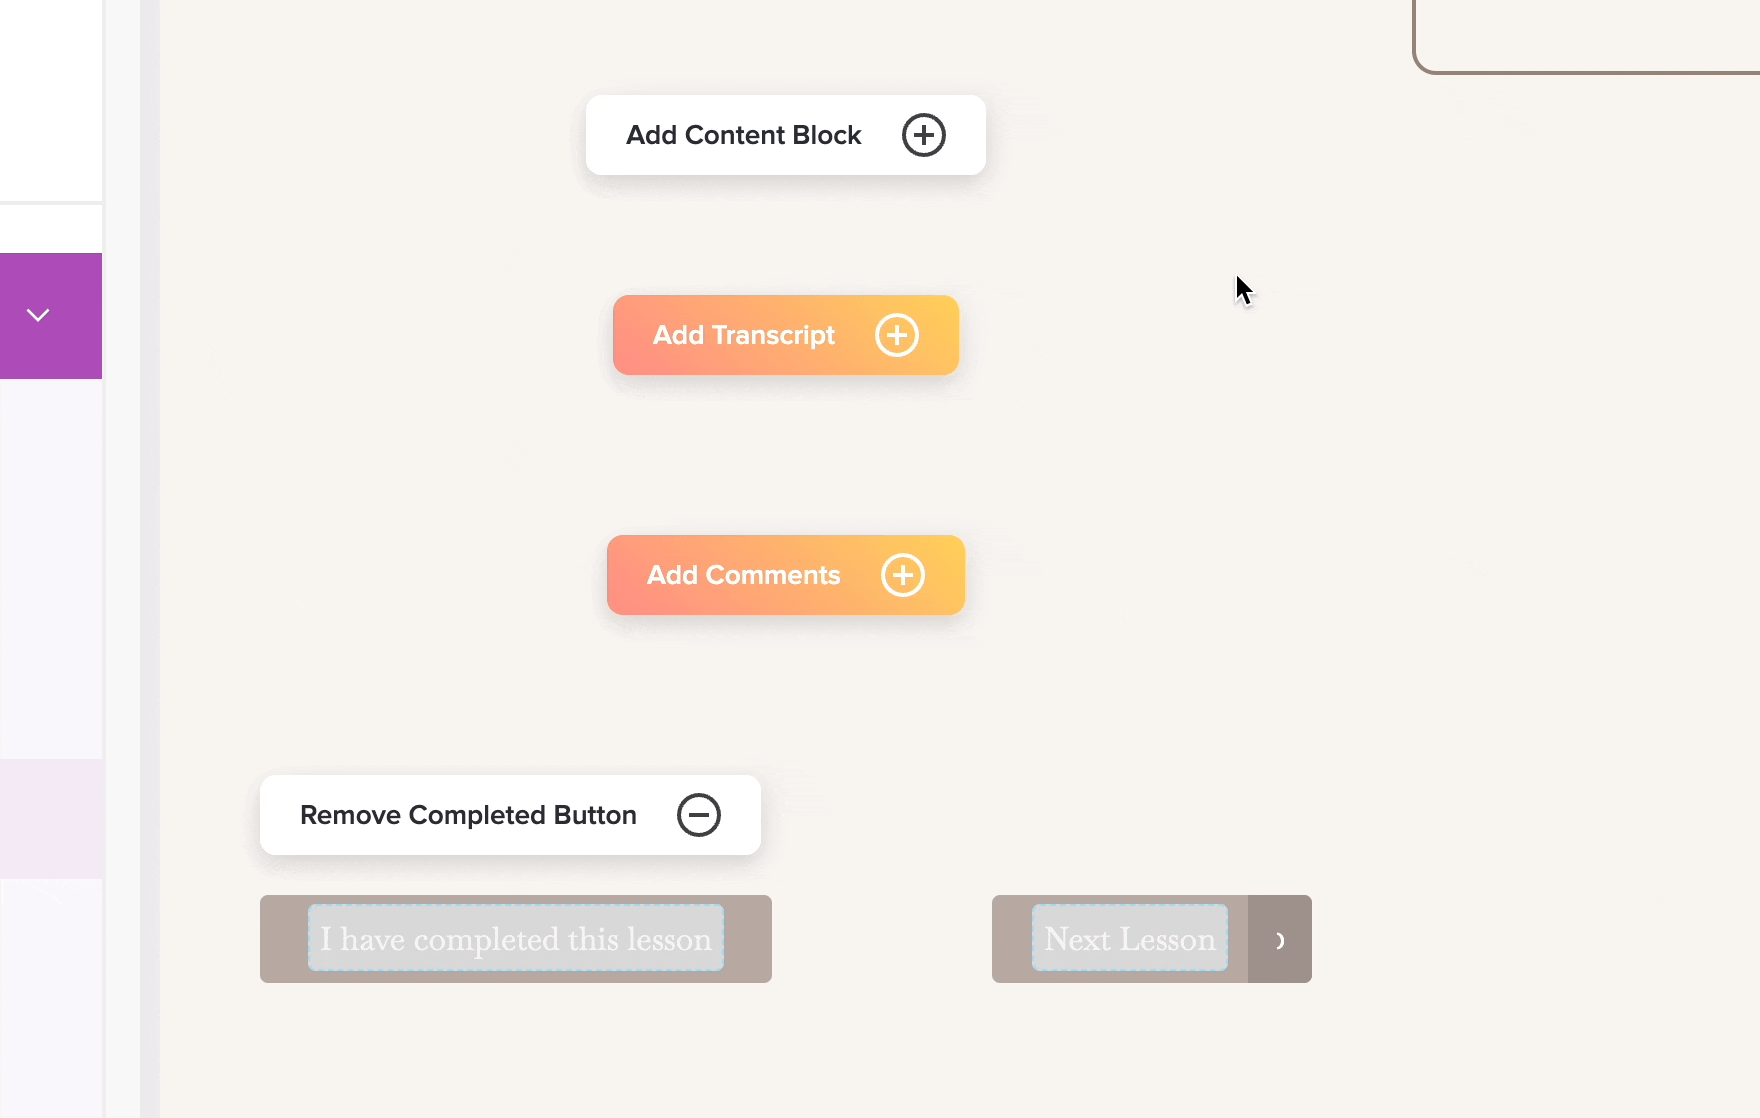Click the Add Content Block label
The image size is (1760, 1118).
coord(743,135)
